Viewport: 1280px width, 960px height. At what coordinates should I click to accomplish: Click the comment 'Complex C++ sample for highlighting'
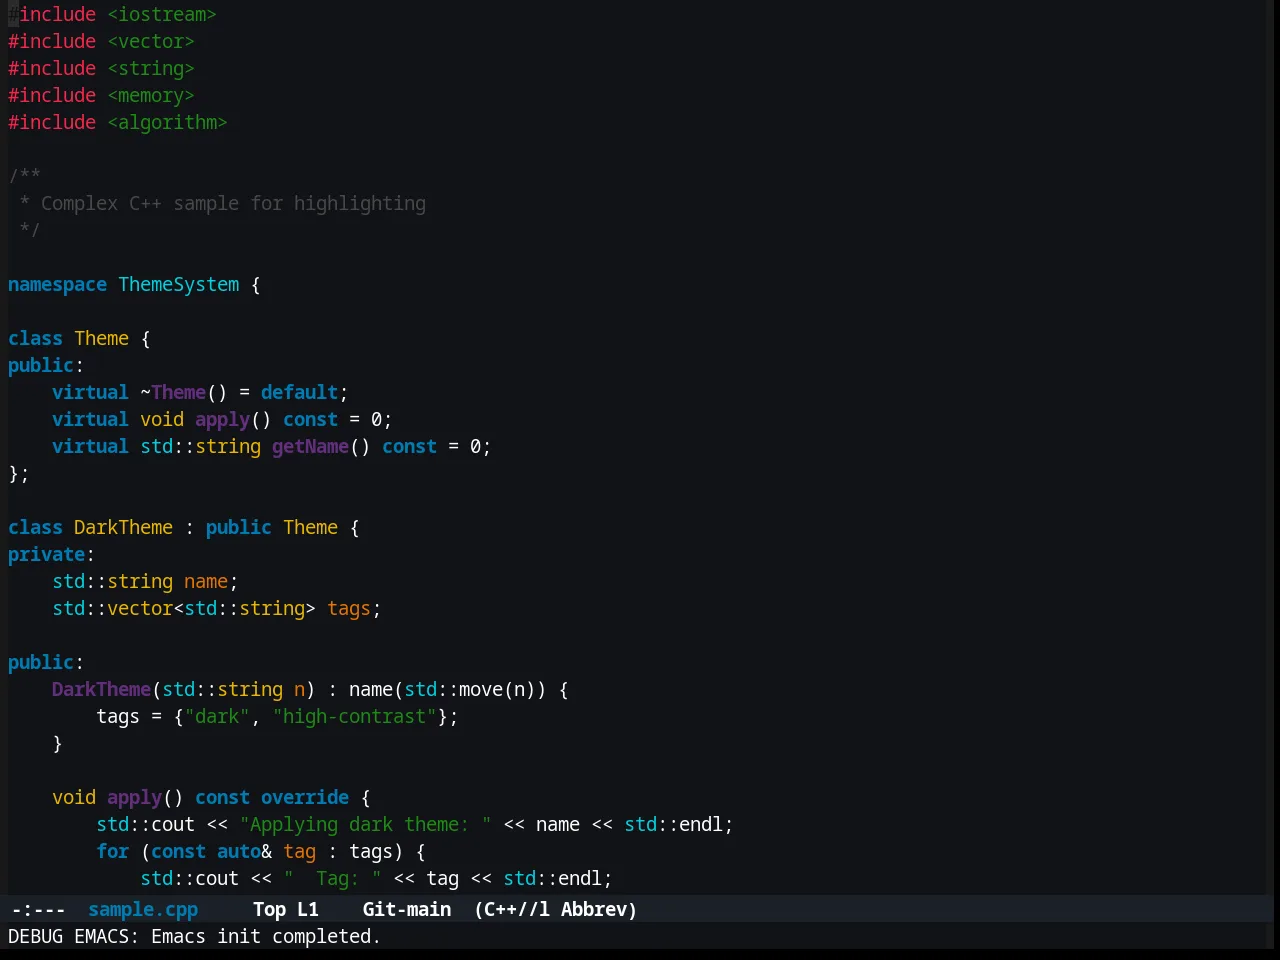pos(233,203)
